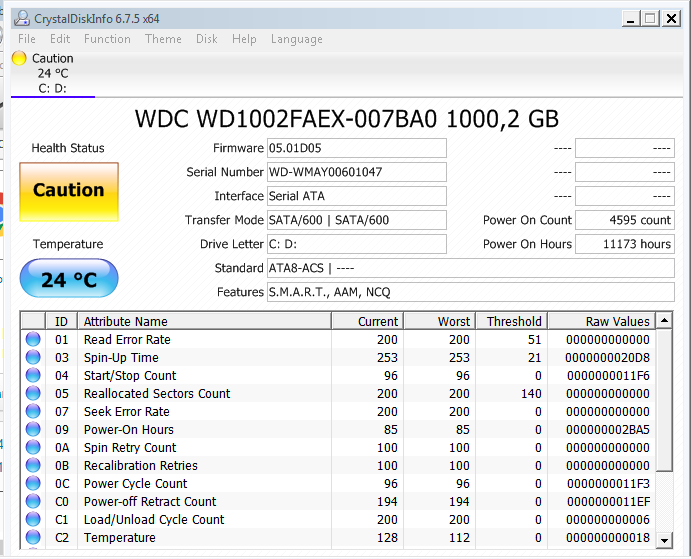The height and width of the screenshot is (559, 691).
Task: Click the Worst column header
Action: point(440,321)
